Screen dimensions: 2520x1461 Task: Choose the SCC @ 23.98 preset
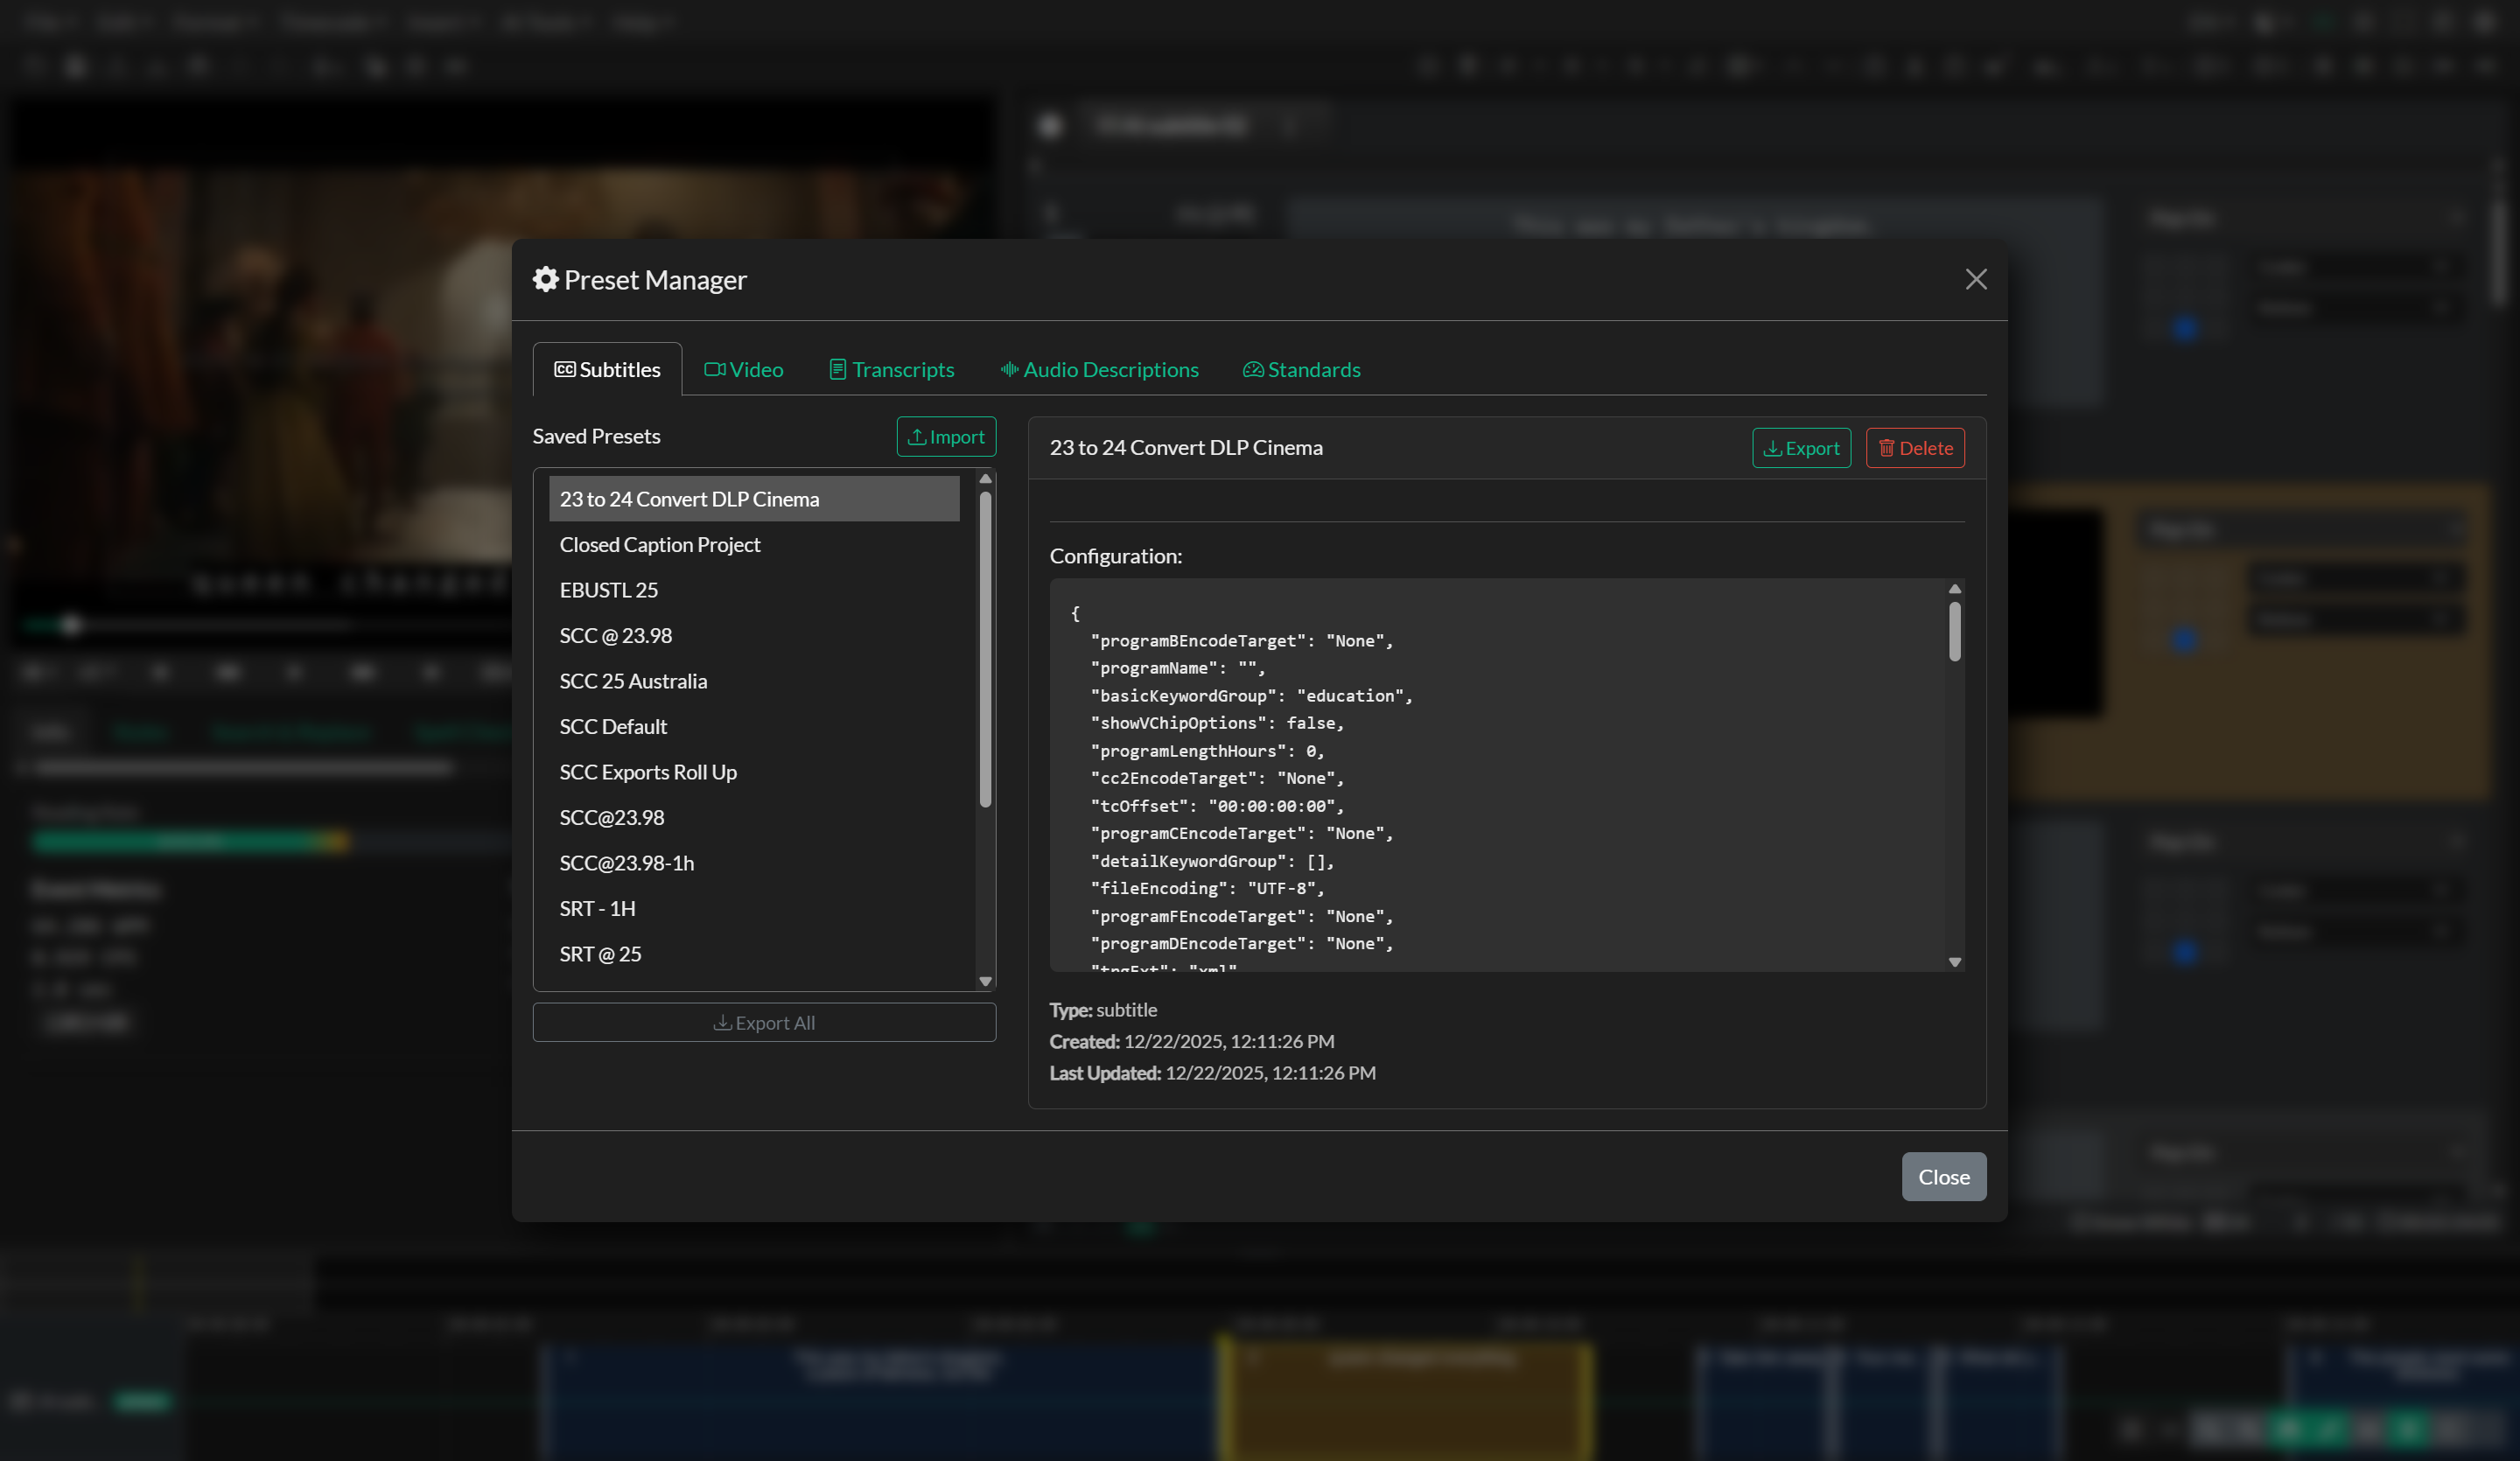pyautogui.click(x=754, y=635)
